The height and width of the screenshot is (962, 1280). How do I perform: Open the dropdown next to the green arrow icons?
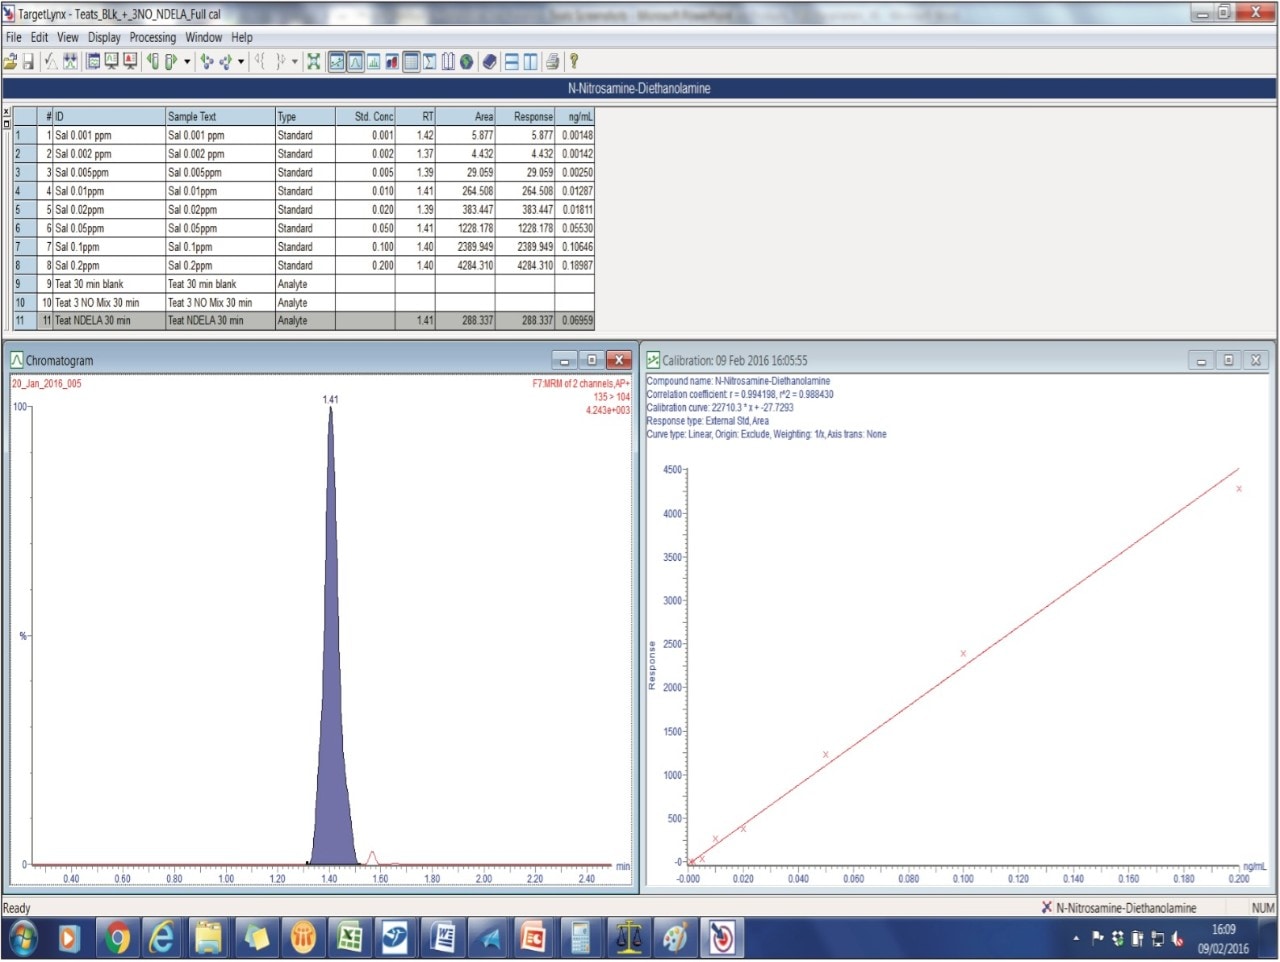[240, 61]
